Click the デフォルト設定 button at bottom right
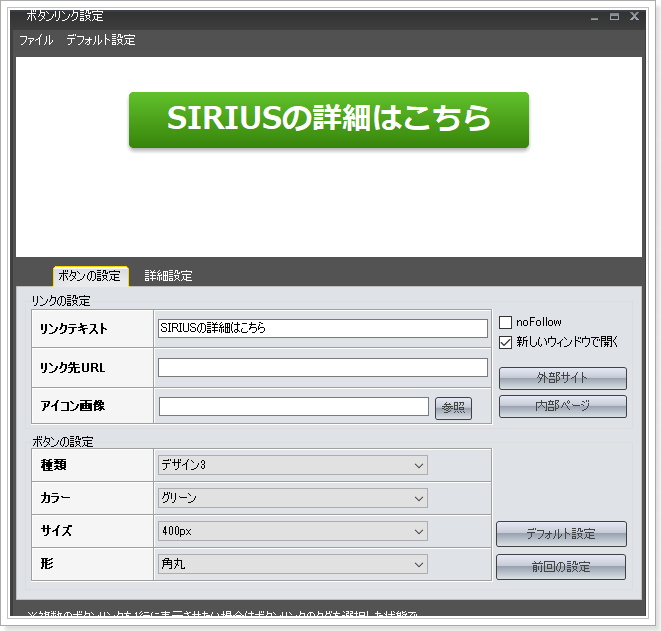This screenshot has width=661, height=631. pos(561,534)
